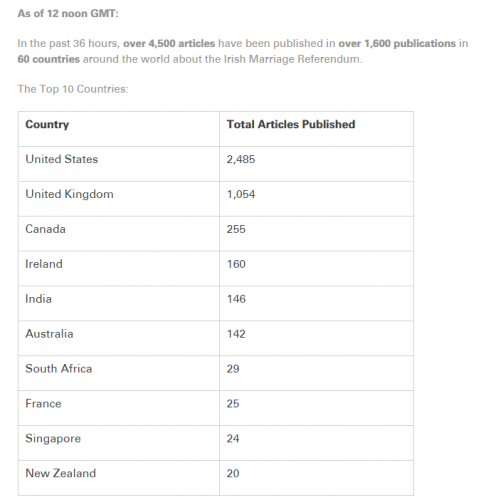Click the 146 value for India
Viewport: 481px width, 500px height.
(x=236, y=299)
